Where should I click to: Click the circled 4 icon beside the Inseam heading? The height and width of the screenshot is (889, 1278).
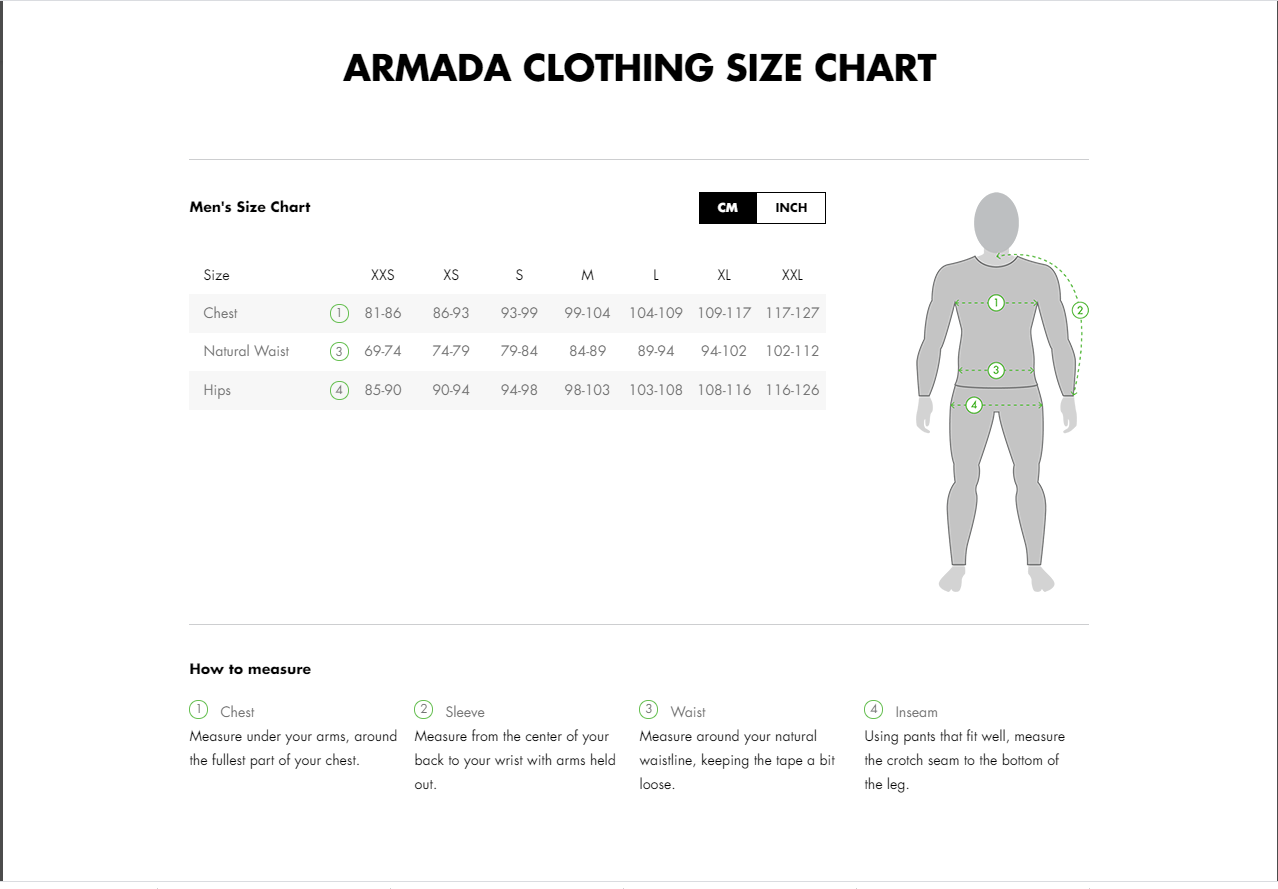[873, 710]
